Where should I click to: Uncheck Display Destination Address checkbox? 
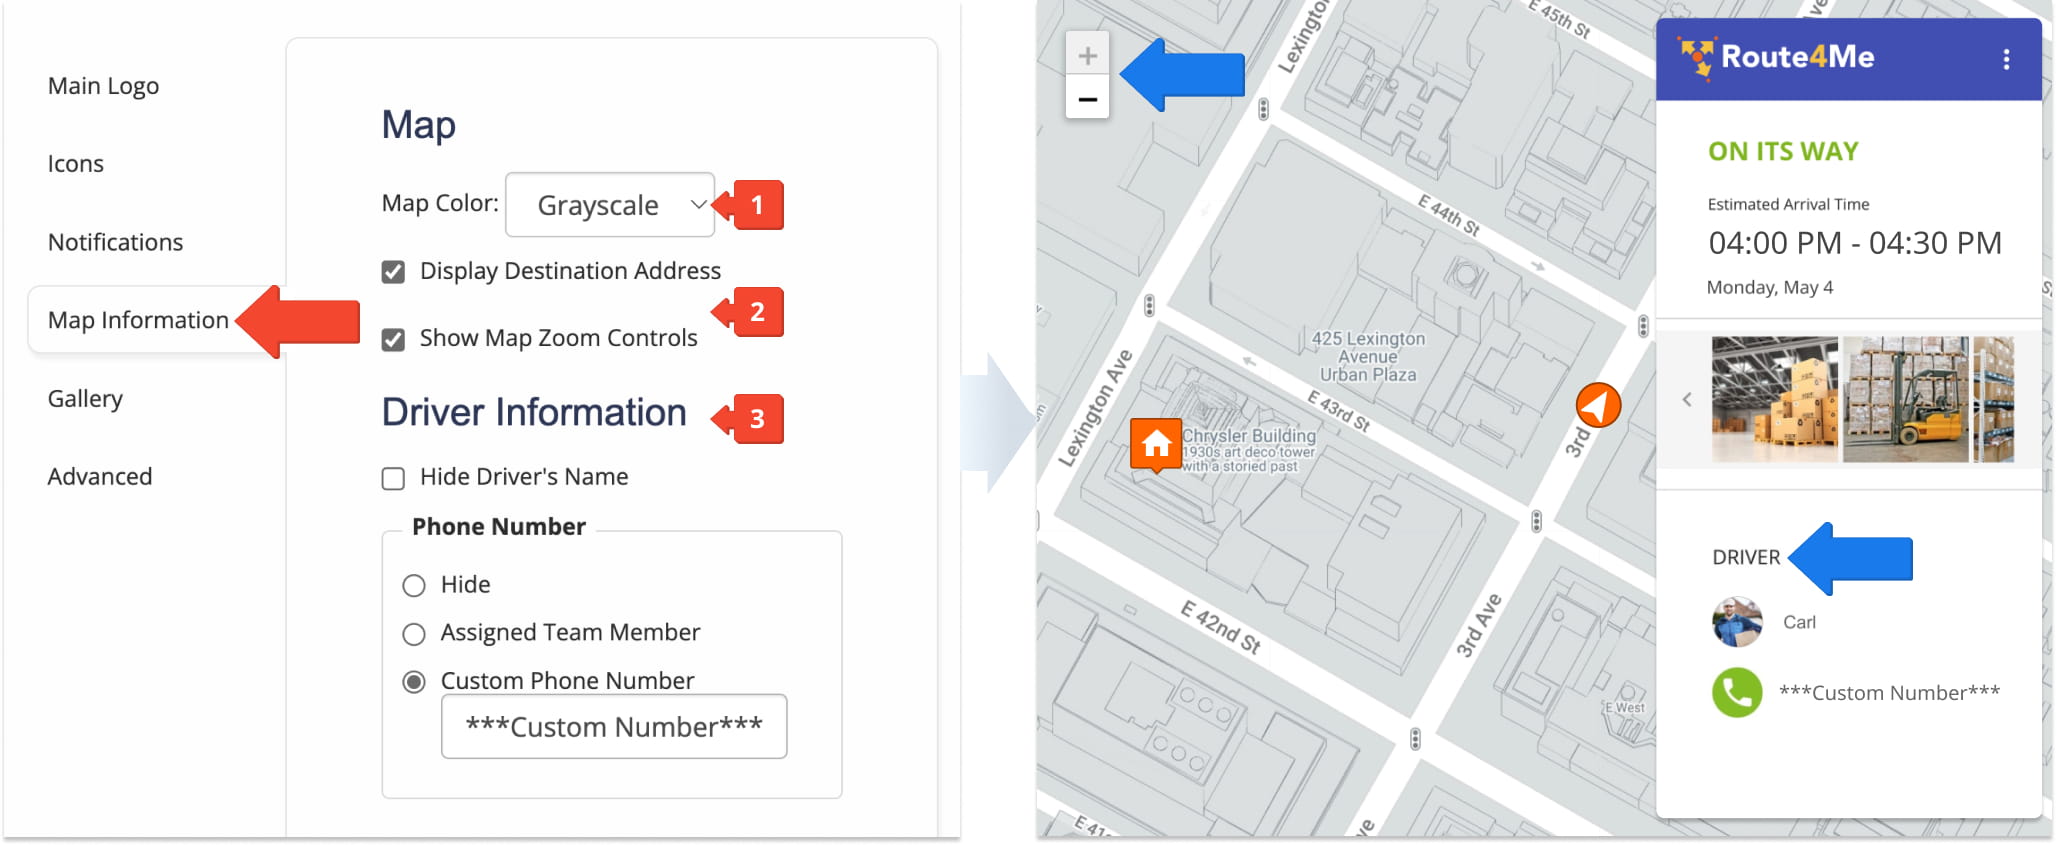394,272
